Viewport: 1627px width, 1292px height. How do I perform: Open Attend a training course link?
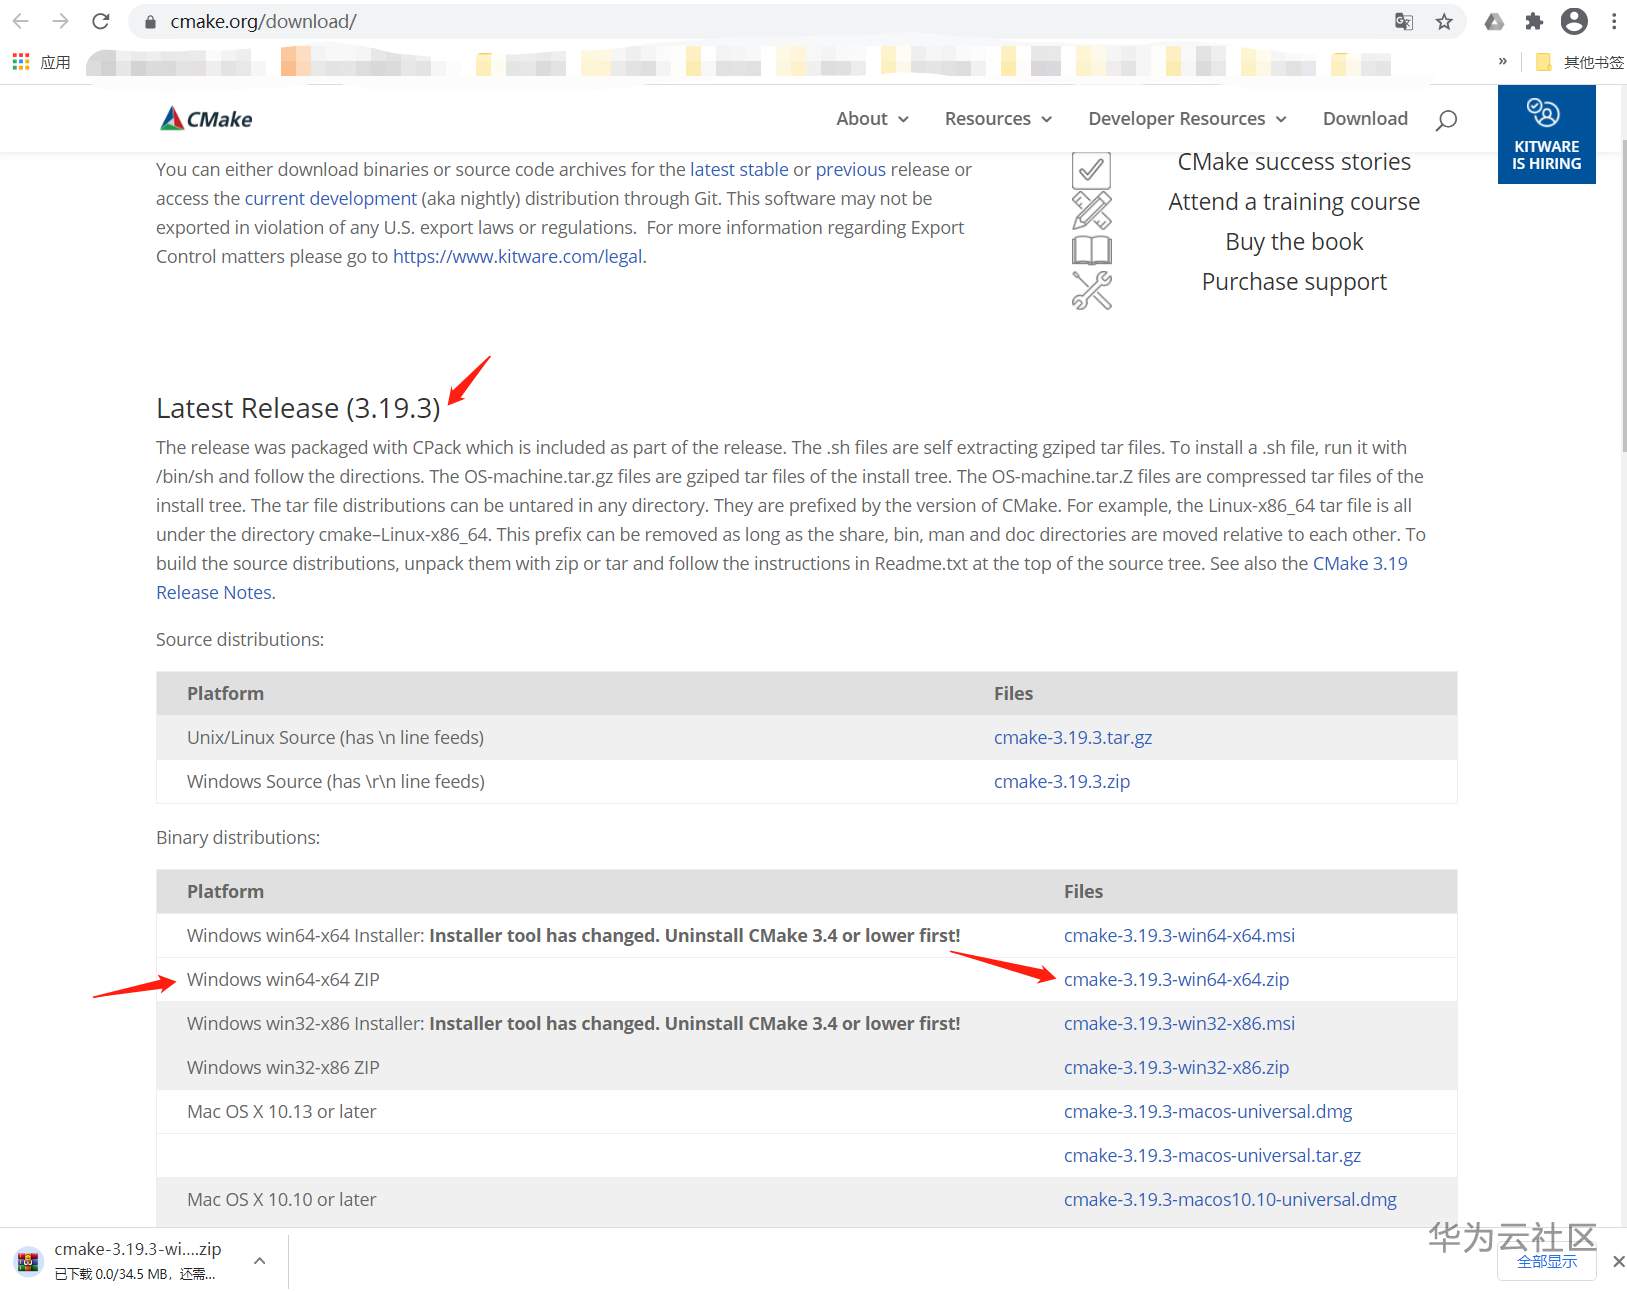click(1294, 202)
